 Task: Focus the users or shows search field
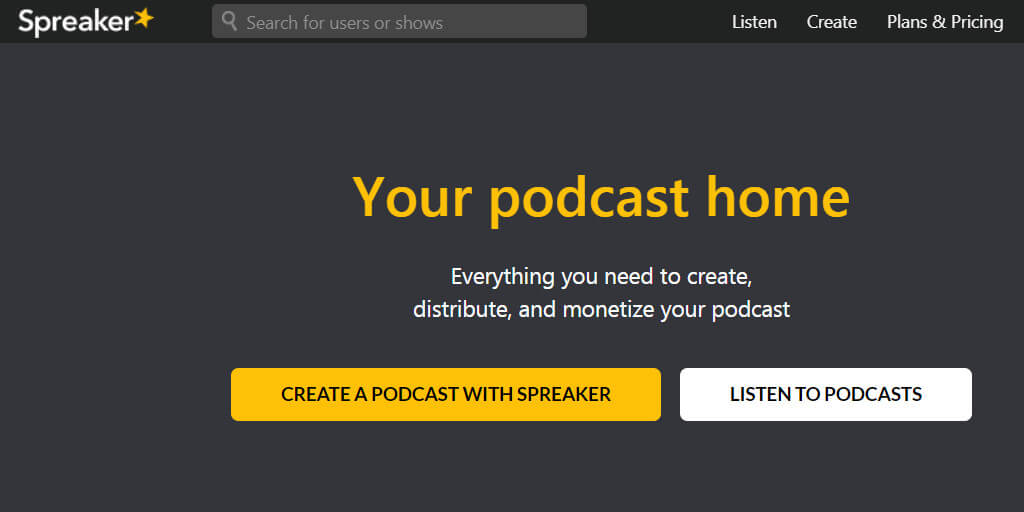click(399, 22)
